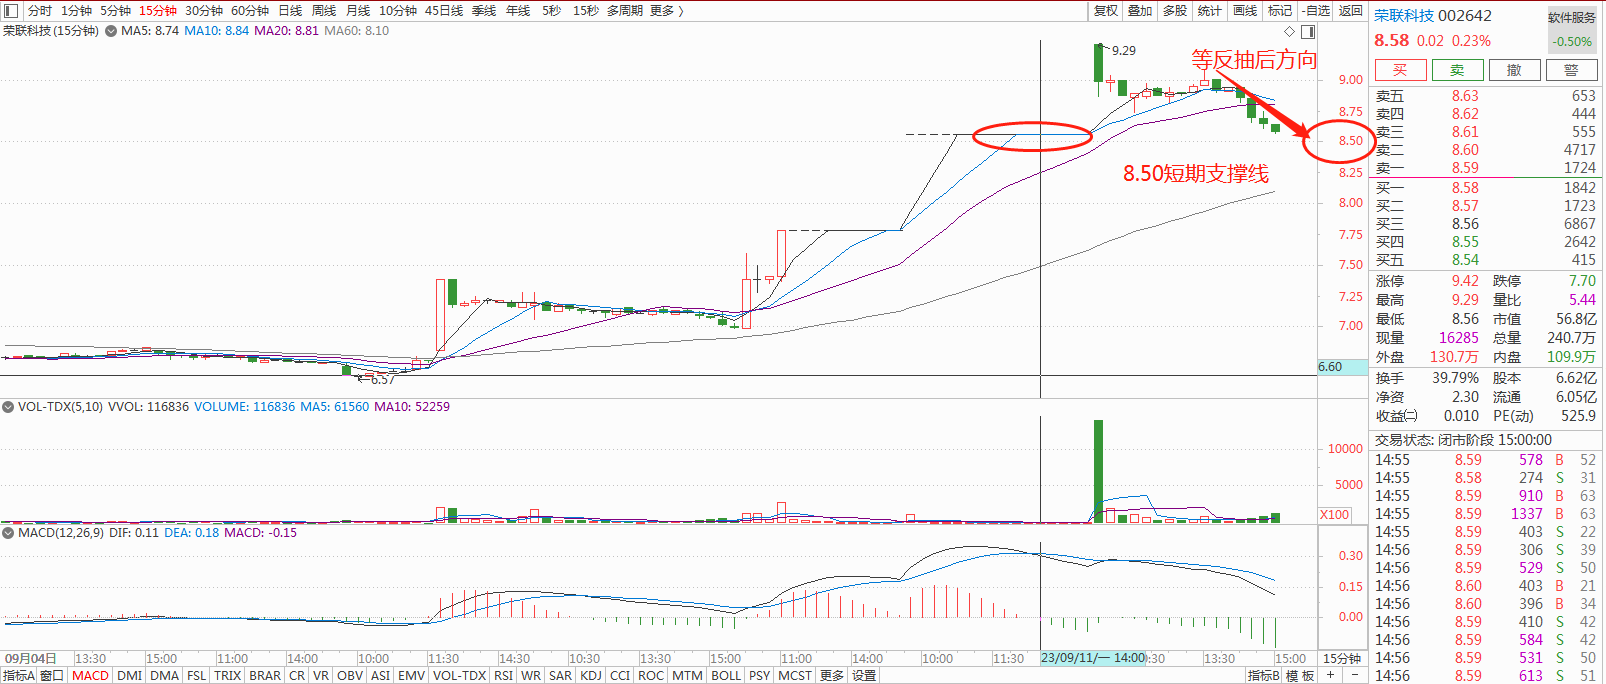The image size is (1606, 684).
Task: Toggle the right side panel layout icon
Action: [1308, 31]
